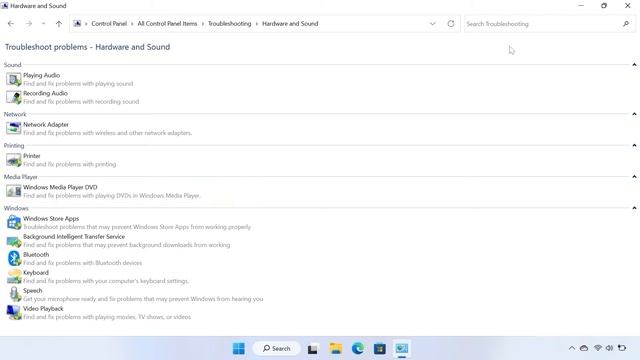Click "Find and fix problems with printing"
Viewport: 640px width, 360px height.
click(70, 164)
